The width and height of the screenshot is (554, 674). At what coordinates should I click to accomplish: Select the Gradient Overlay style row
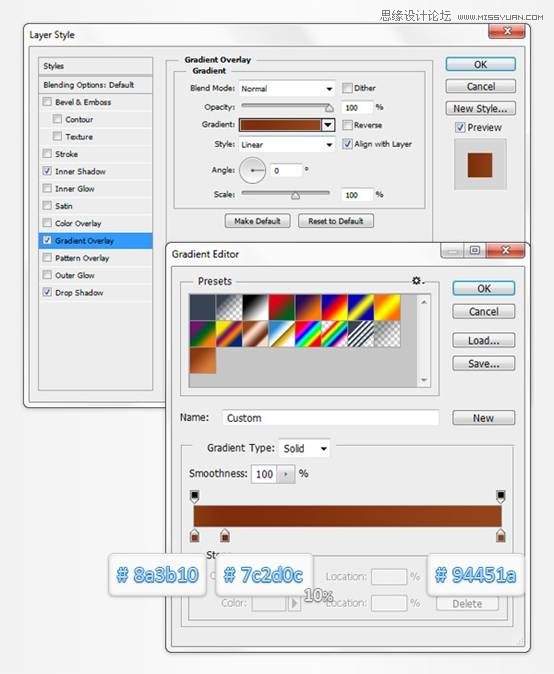point(95,241)
